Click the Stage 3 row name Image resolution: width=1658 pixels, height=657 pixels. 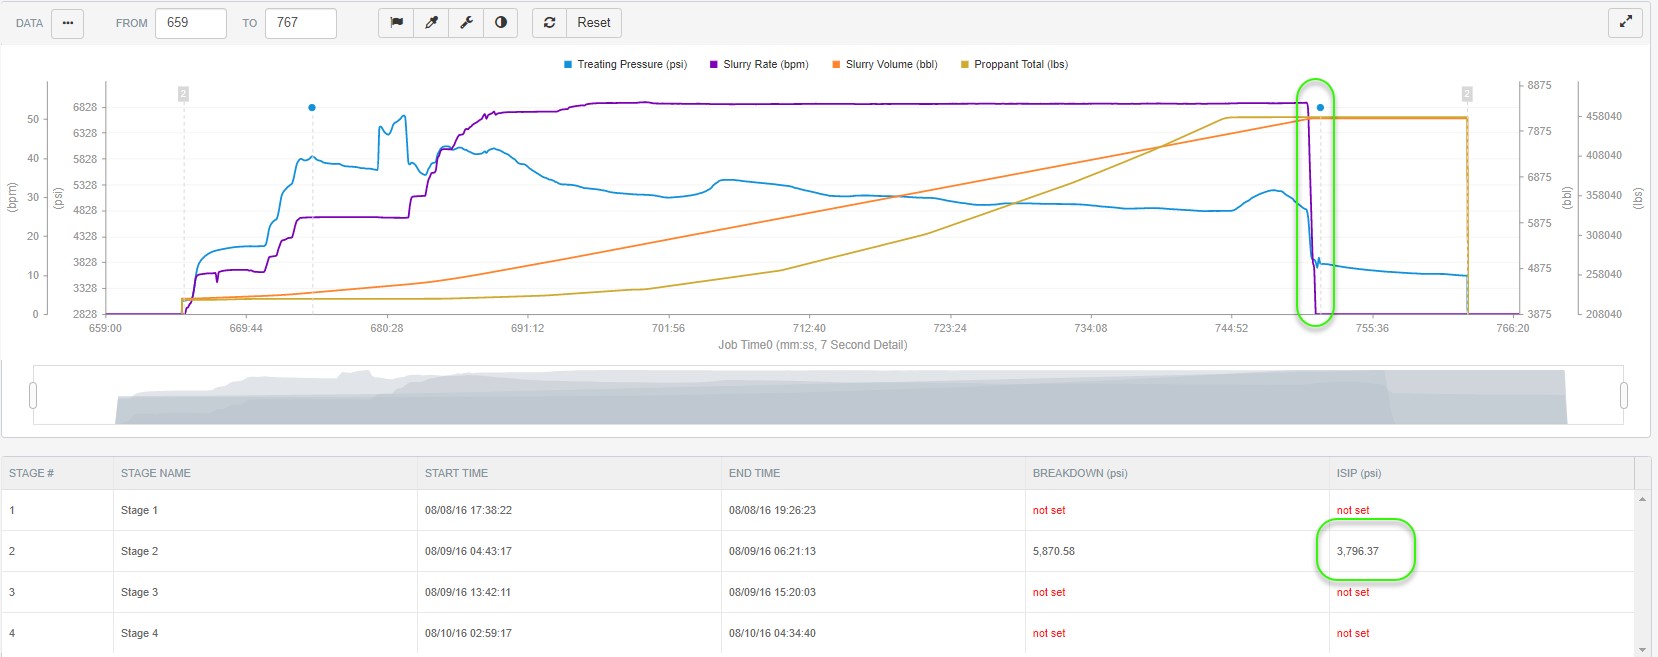point(139,592)
